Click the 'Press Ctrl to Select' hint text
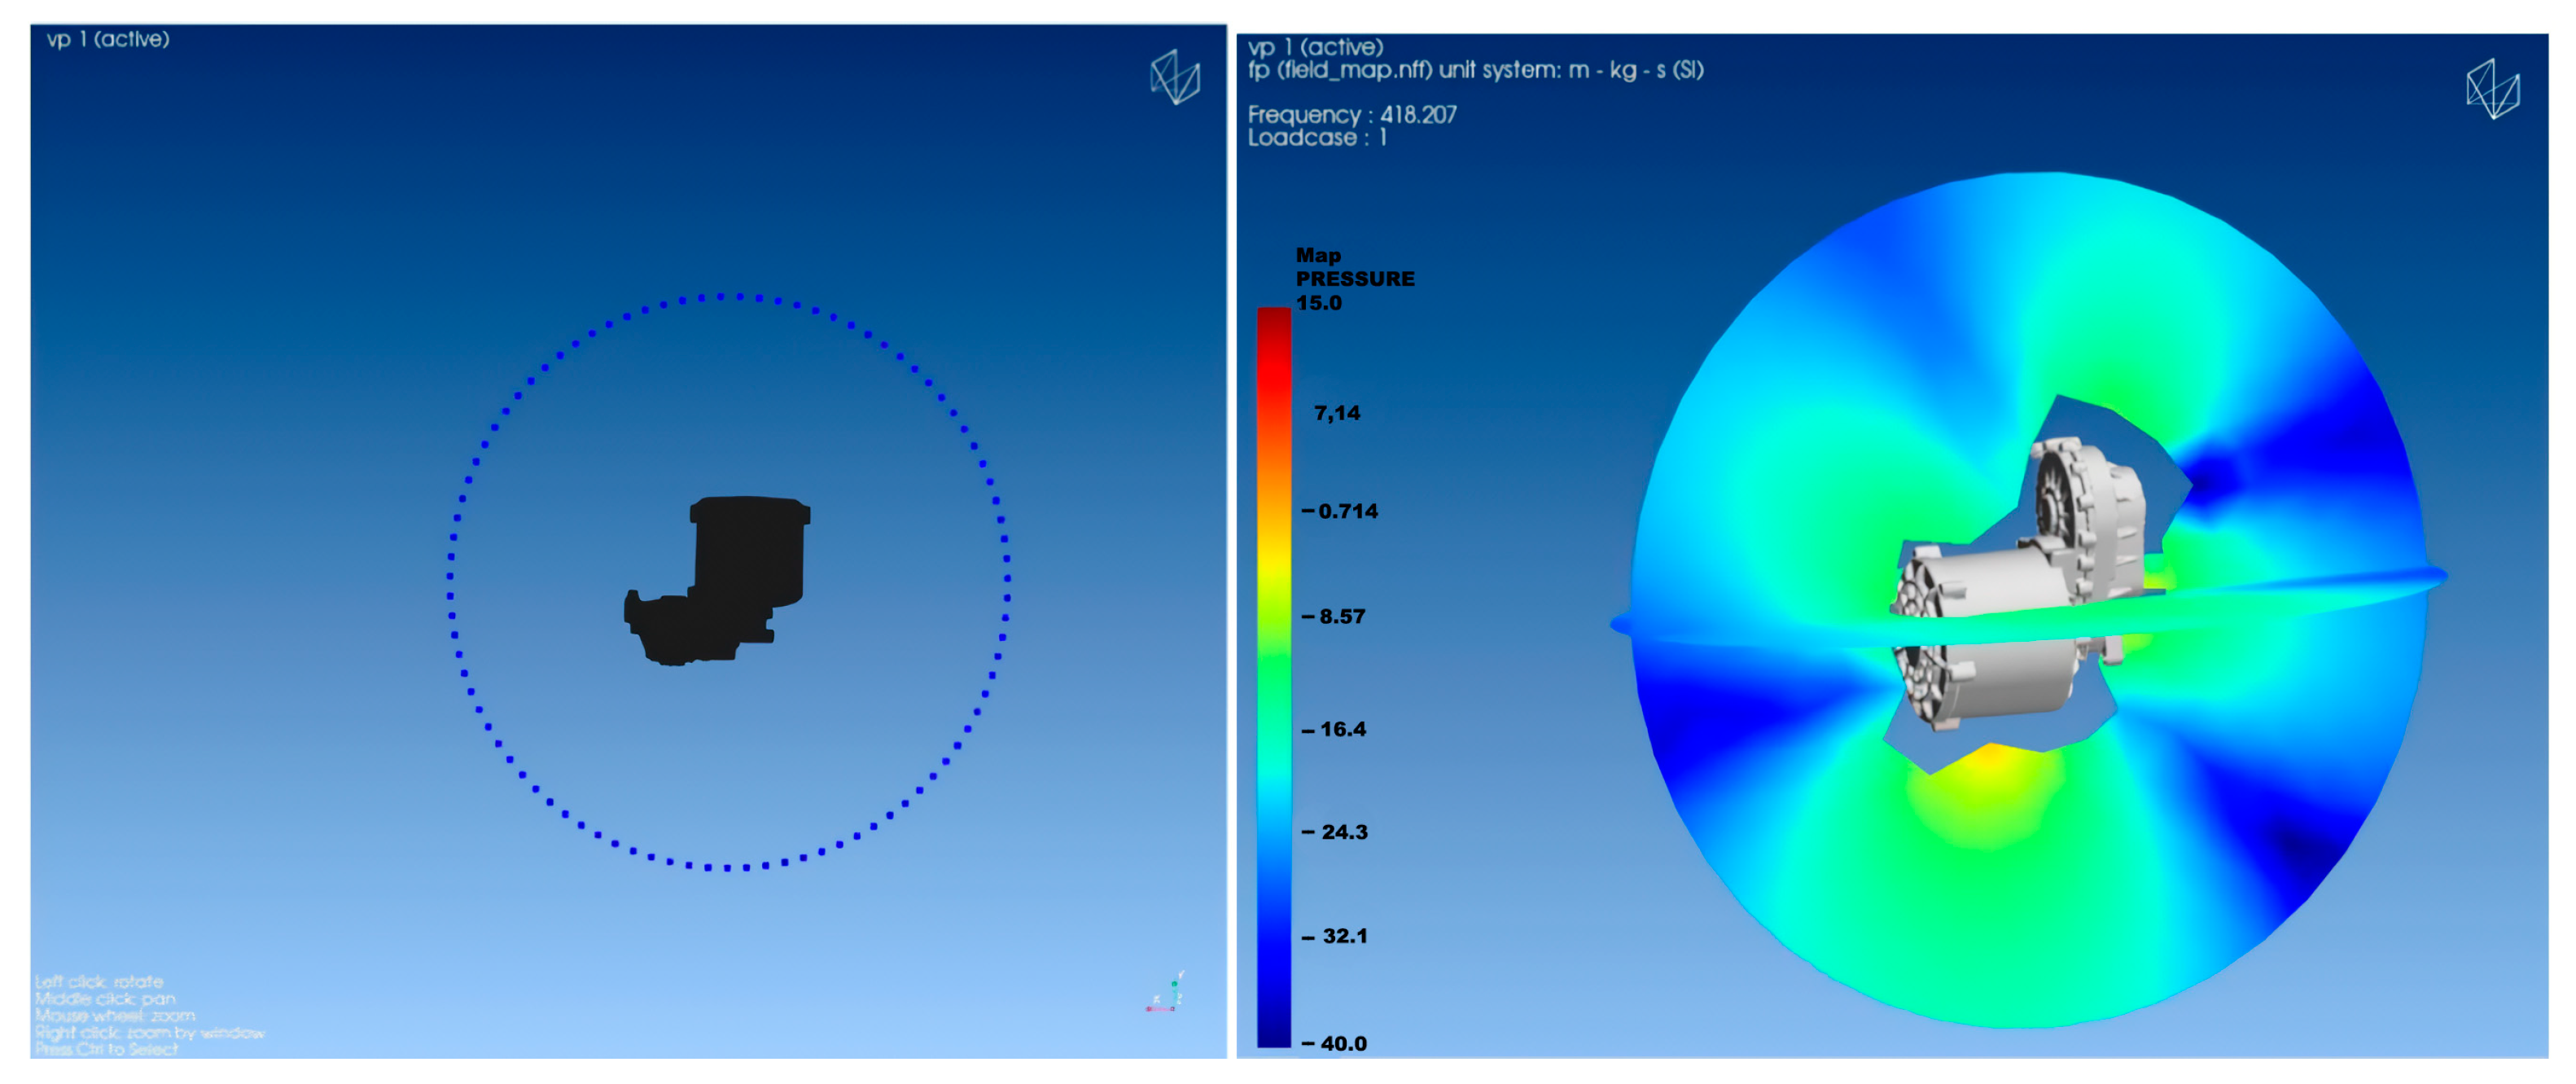Image resolution: width=2576 pixels, height=1084 pixels. click(107, 1049)
